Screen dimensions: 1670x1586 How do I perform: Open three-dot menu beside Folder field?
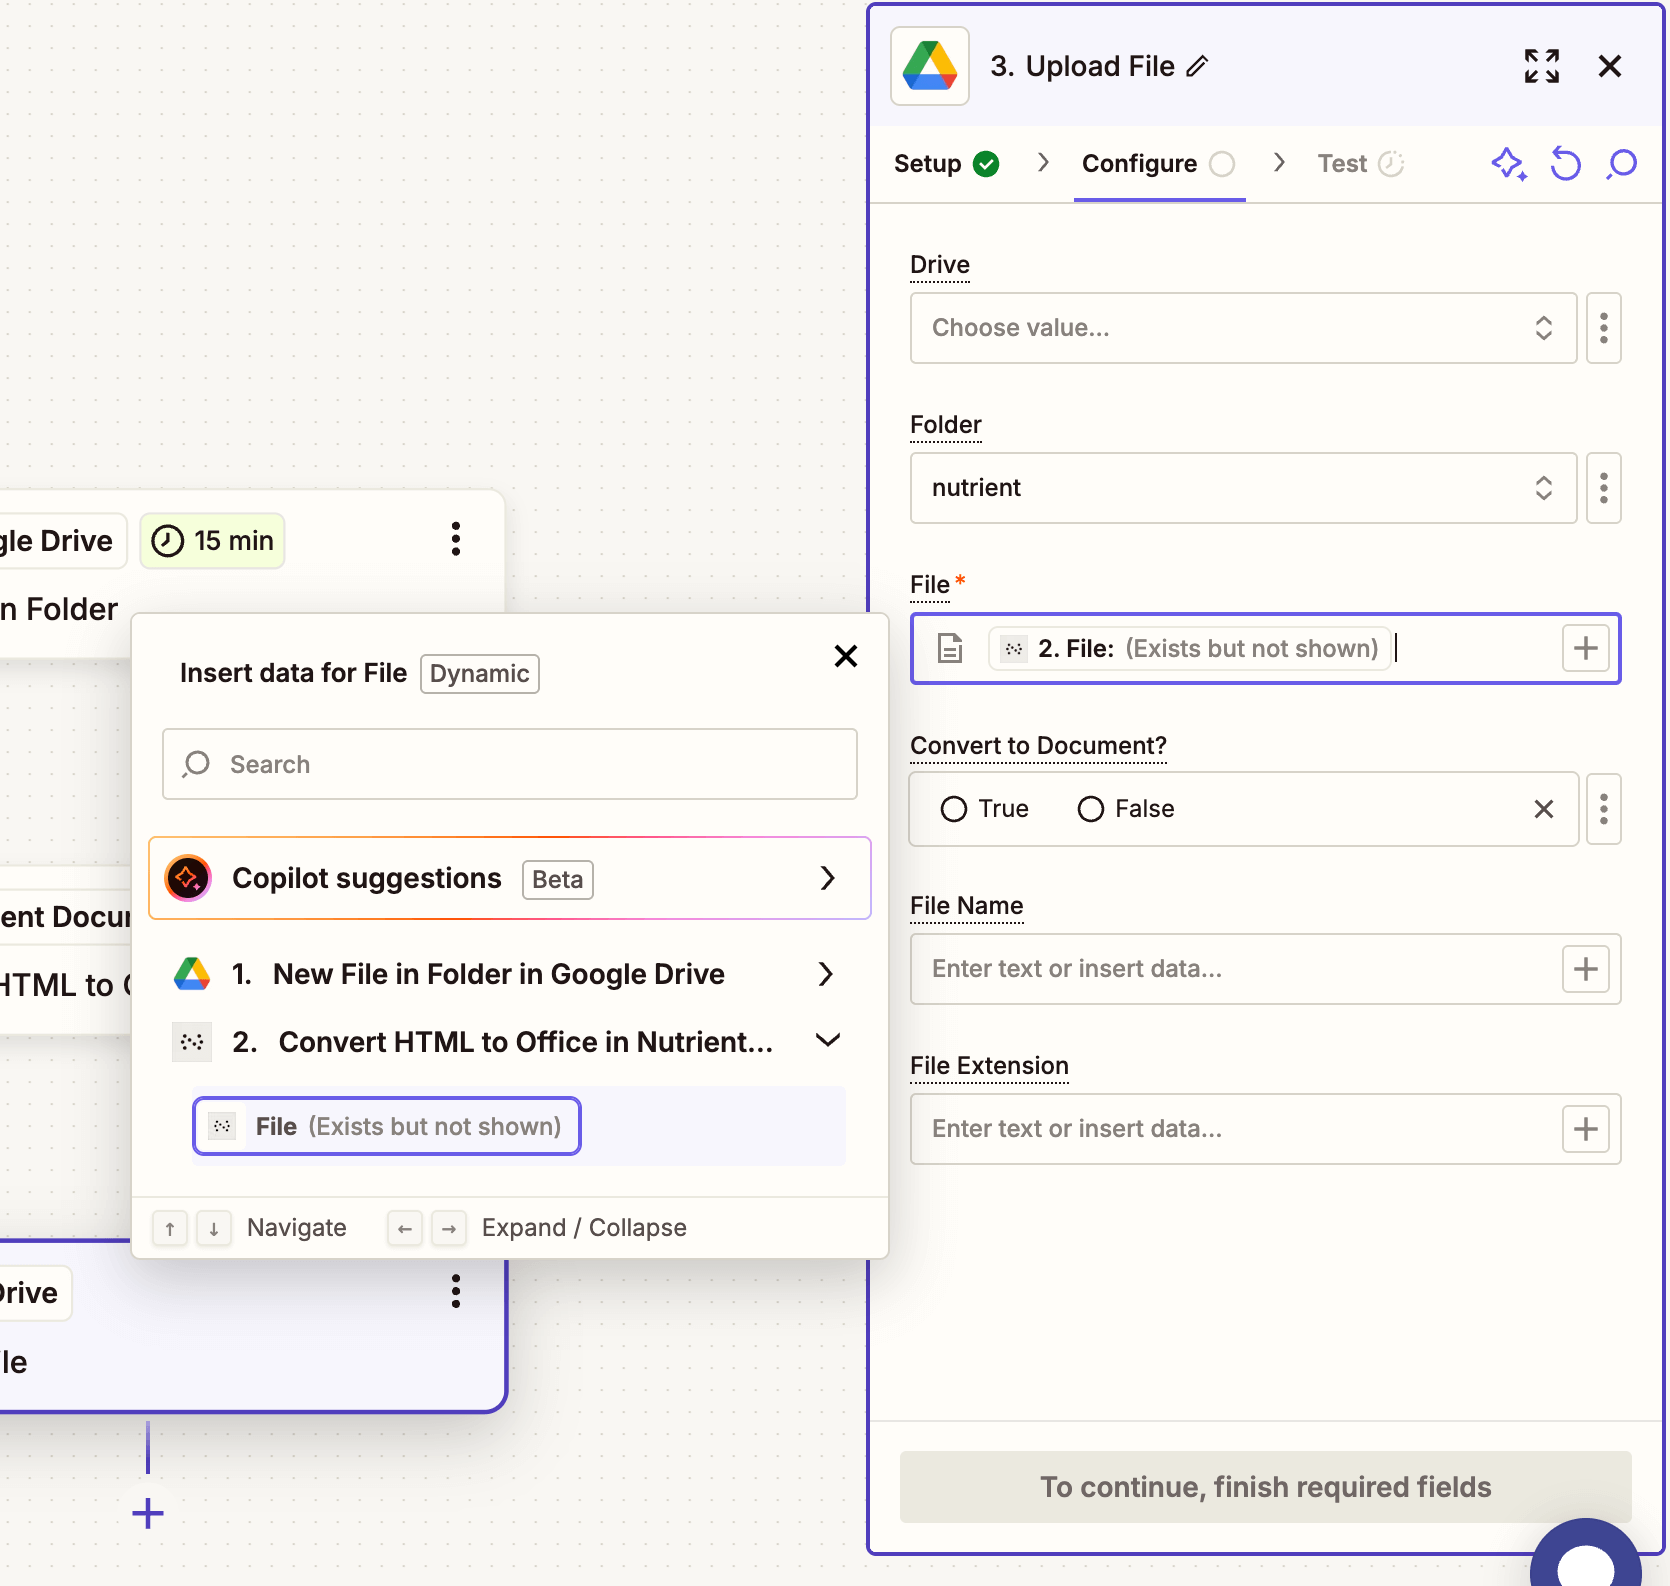click(x=1603, y=488)
